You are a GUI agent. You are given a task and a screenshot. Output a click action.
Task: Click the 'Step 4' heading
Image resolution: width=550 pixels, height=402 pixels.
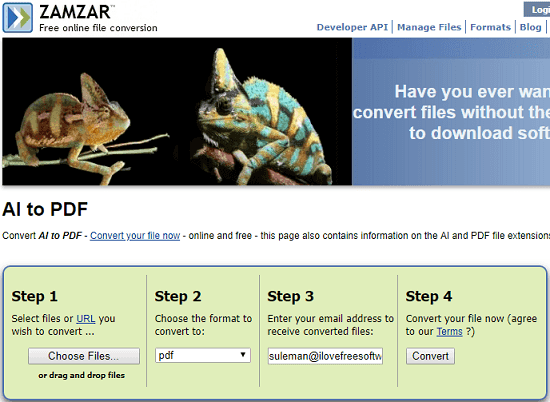pyautogui.click(x=429, y=296)
